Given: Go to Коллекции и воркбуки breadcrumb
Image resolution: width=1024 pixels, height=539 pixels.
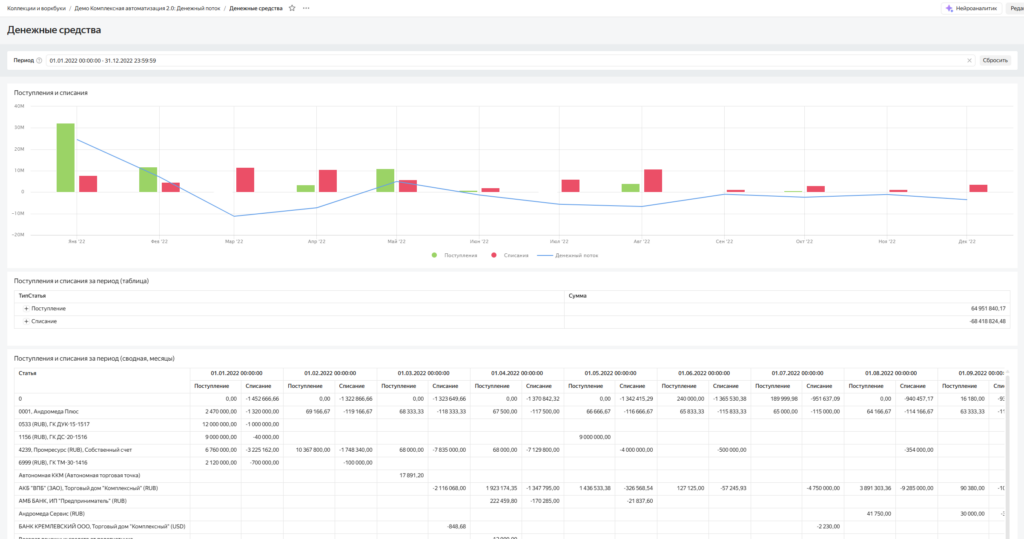Looking at the screenshot, I should (x=35, y=8).
